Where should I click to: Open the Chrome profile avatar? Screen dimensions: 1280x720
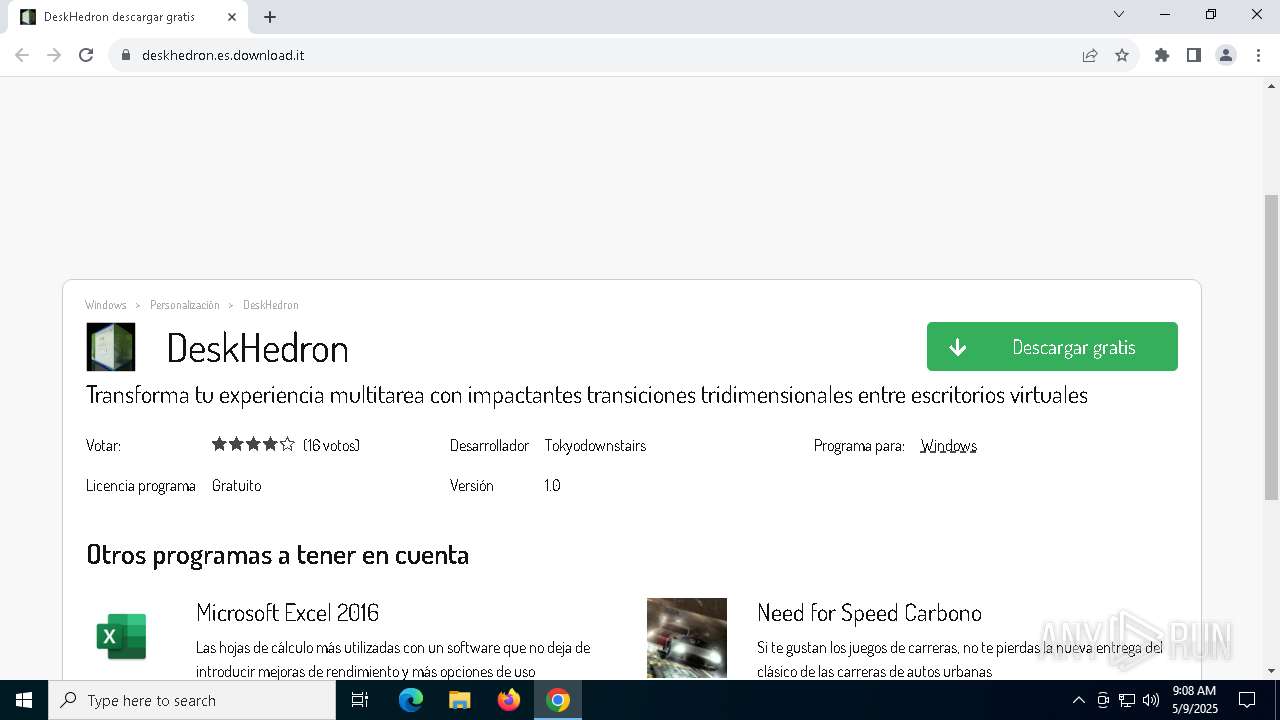(x=1226, y=55)
